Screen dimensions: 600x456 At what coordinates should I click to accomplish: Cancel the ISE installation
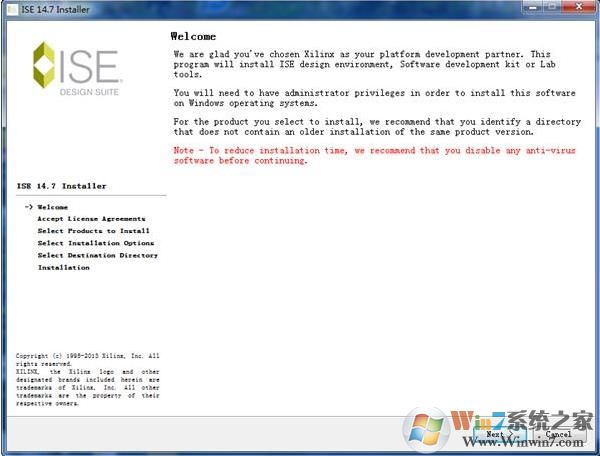[558, 435]
